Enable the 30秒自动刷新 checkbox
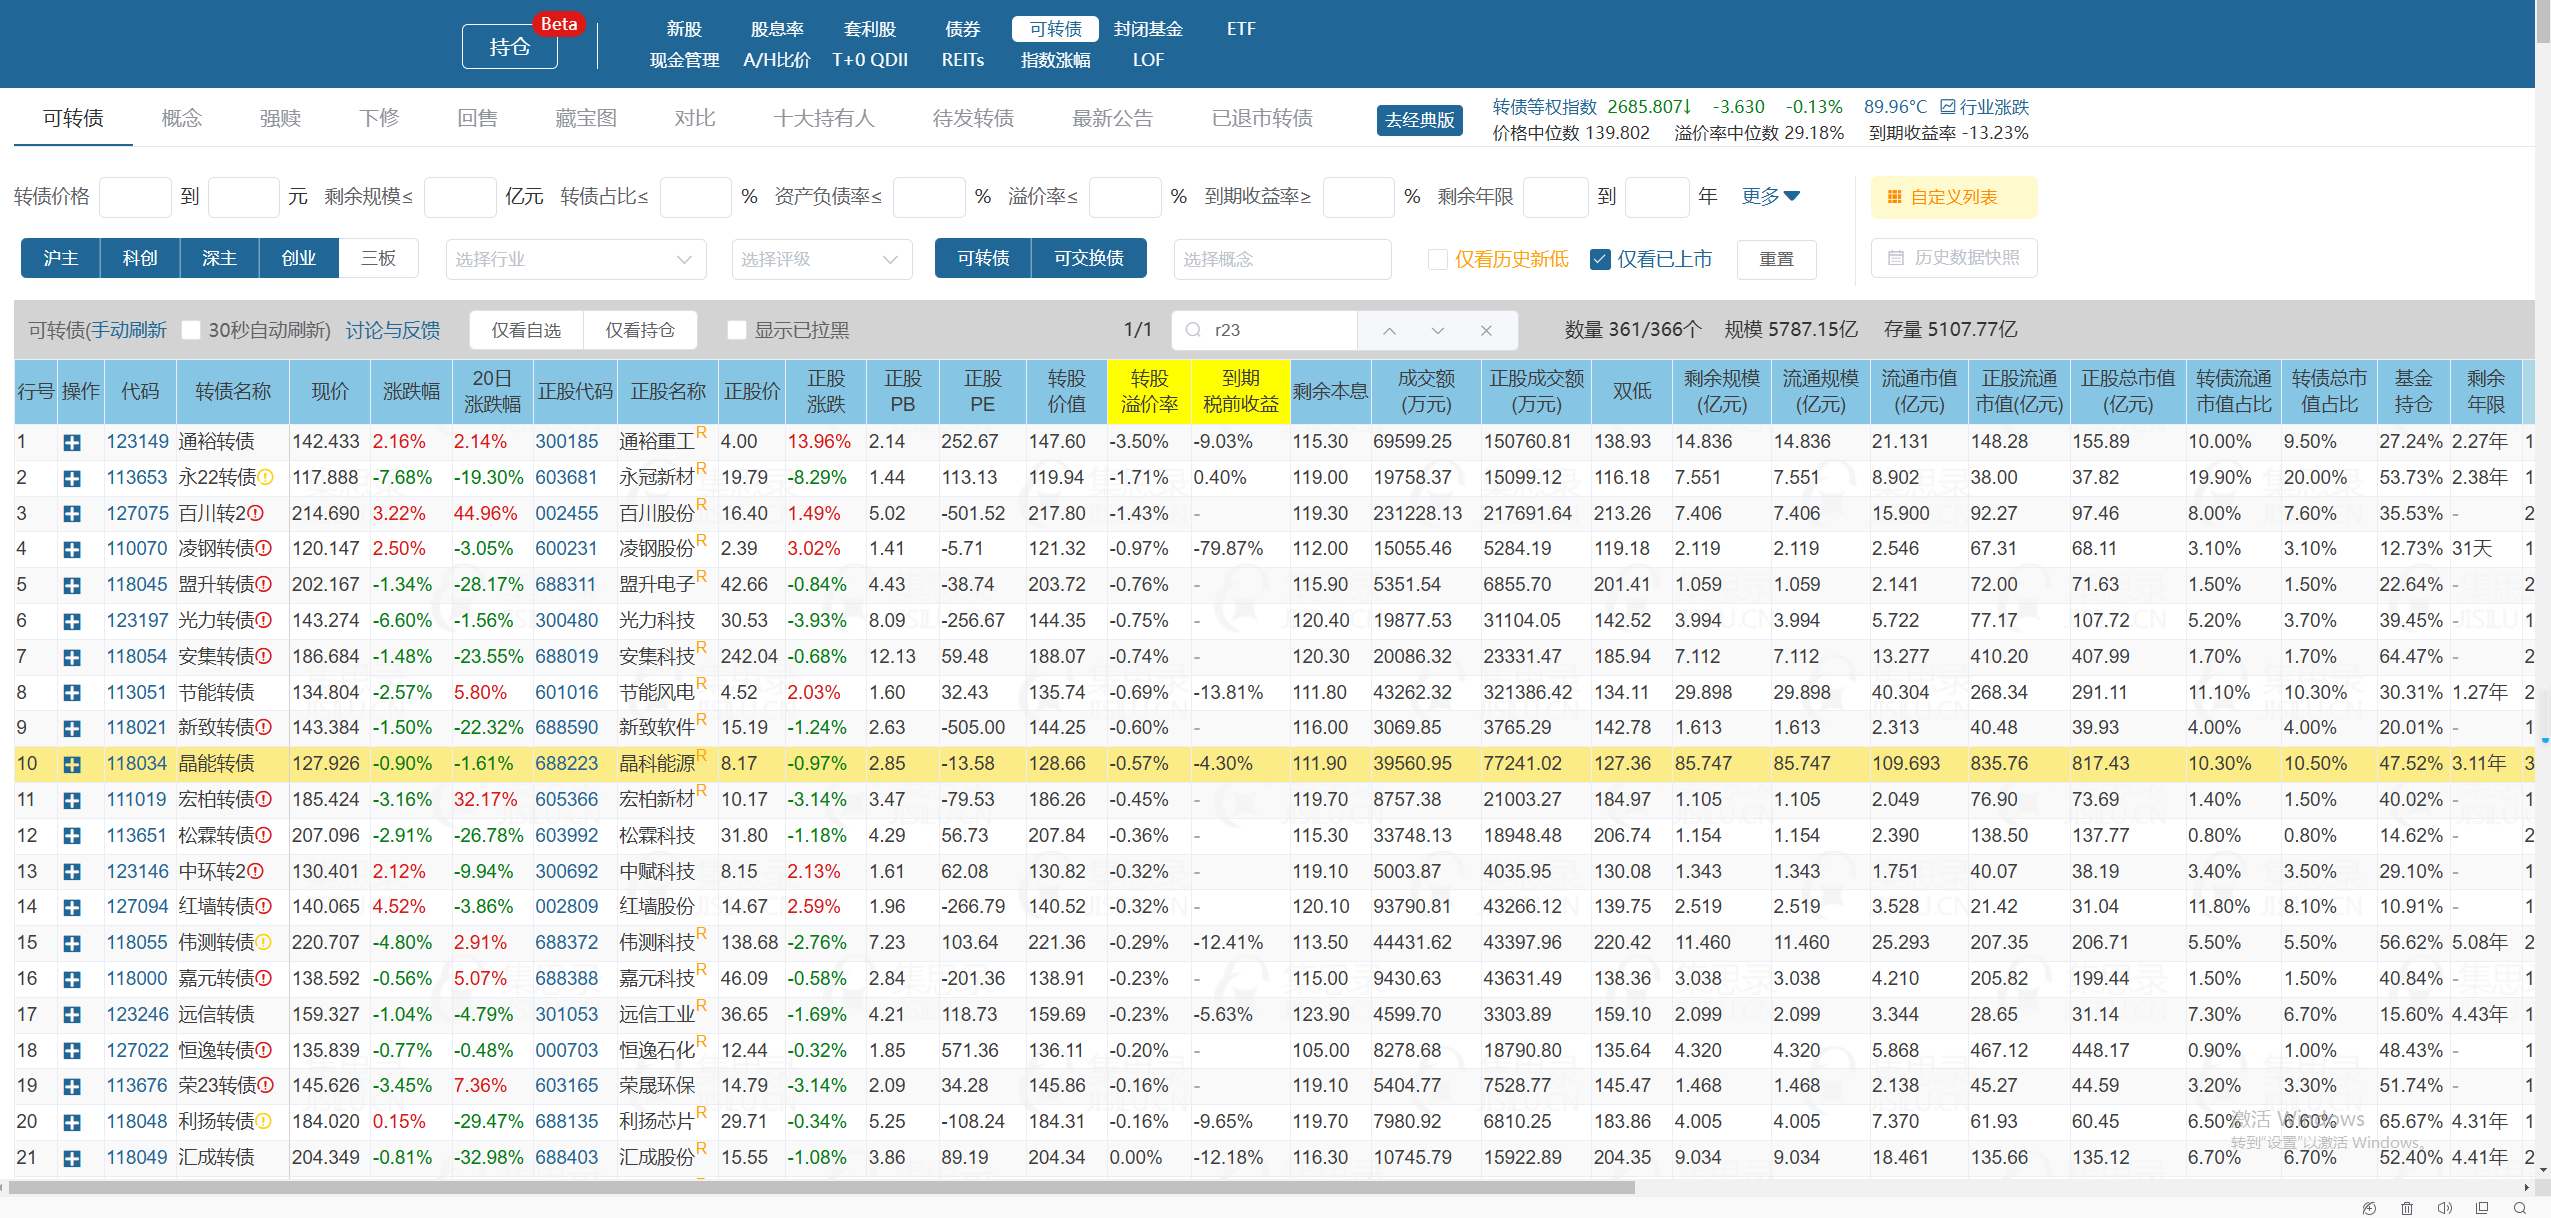The image size is (2551, 1218). coord(191,330)
